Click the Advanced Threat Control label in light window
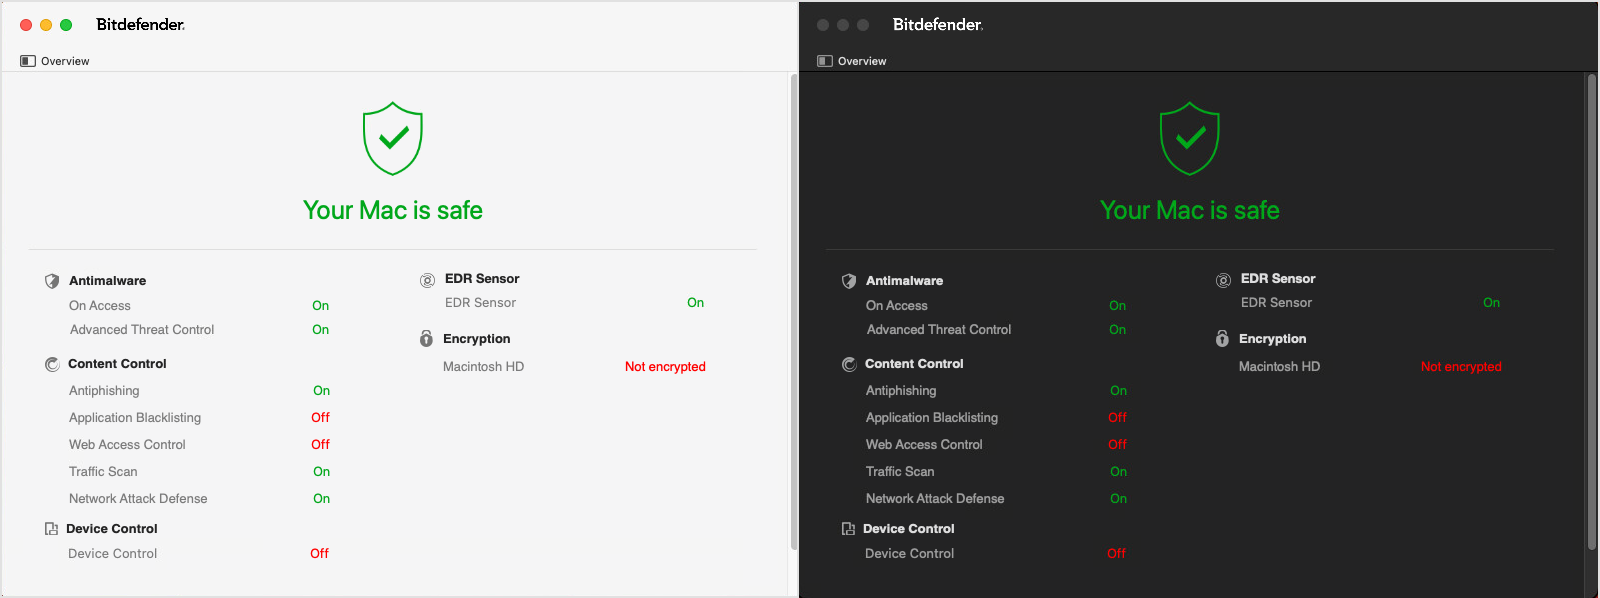Viewport: 1600px width, 598px height. pyautogui.click(x=142, y=330)
